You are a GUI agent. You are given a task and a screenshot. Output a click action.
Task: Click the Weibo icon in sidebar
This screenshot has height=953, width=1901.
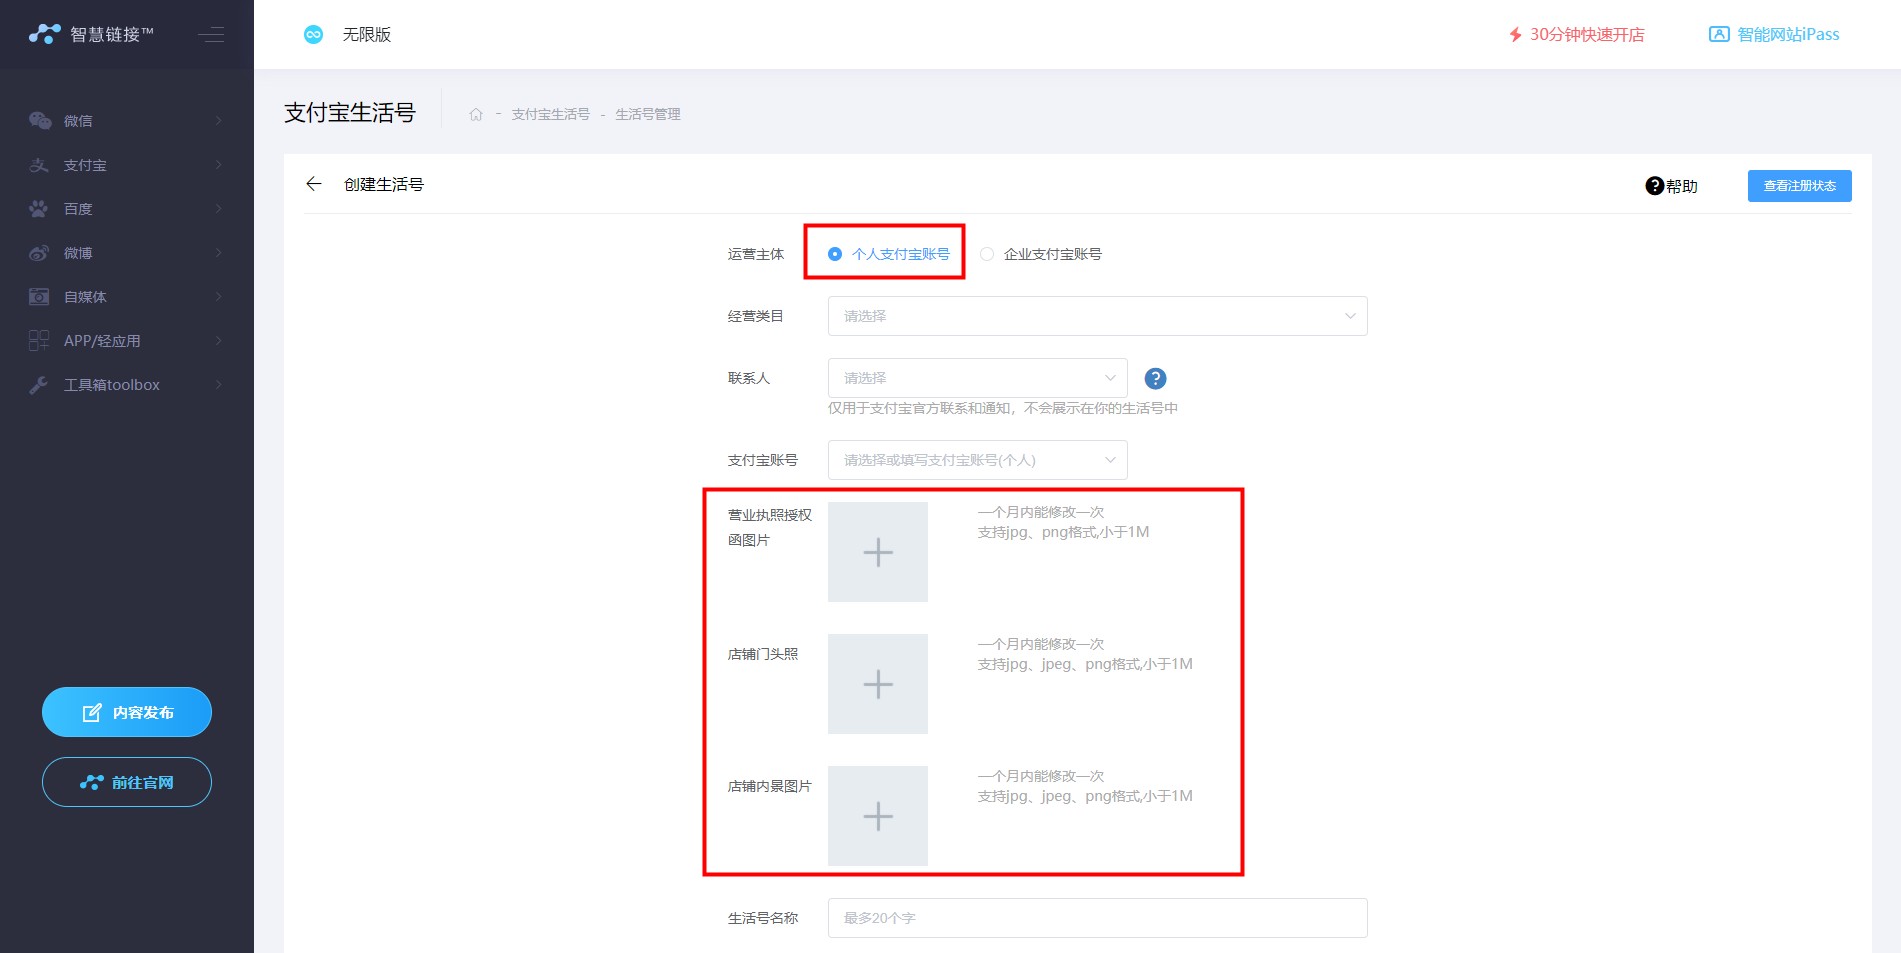(x=39, y=253)
